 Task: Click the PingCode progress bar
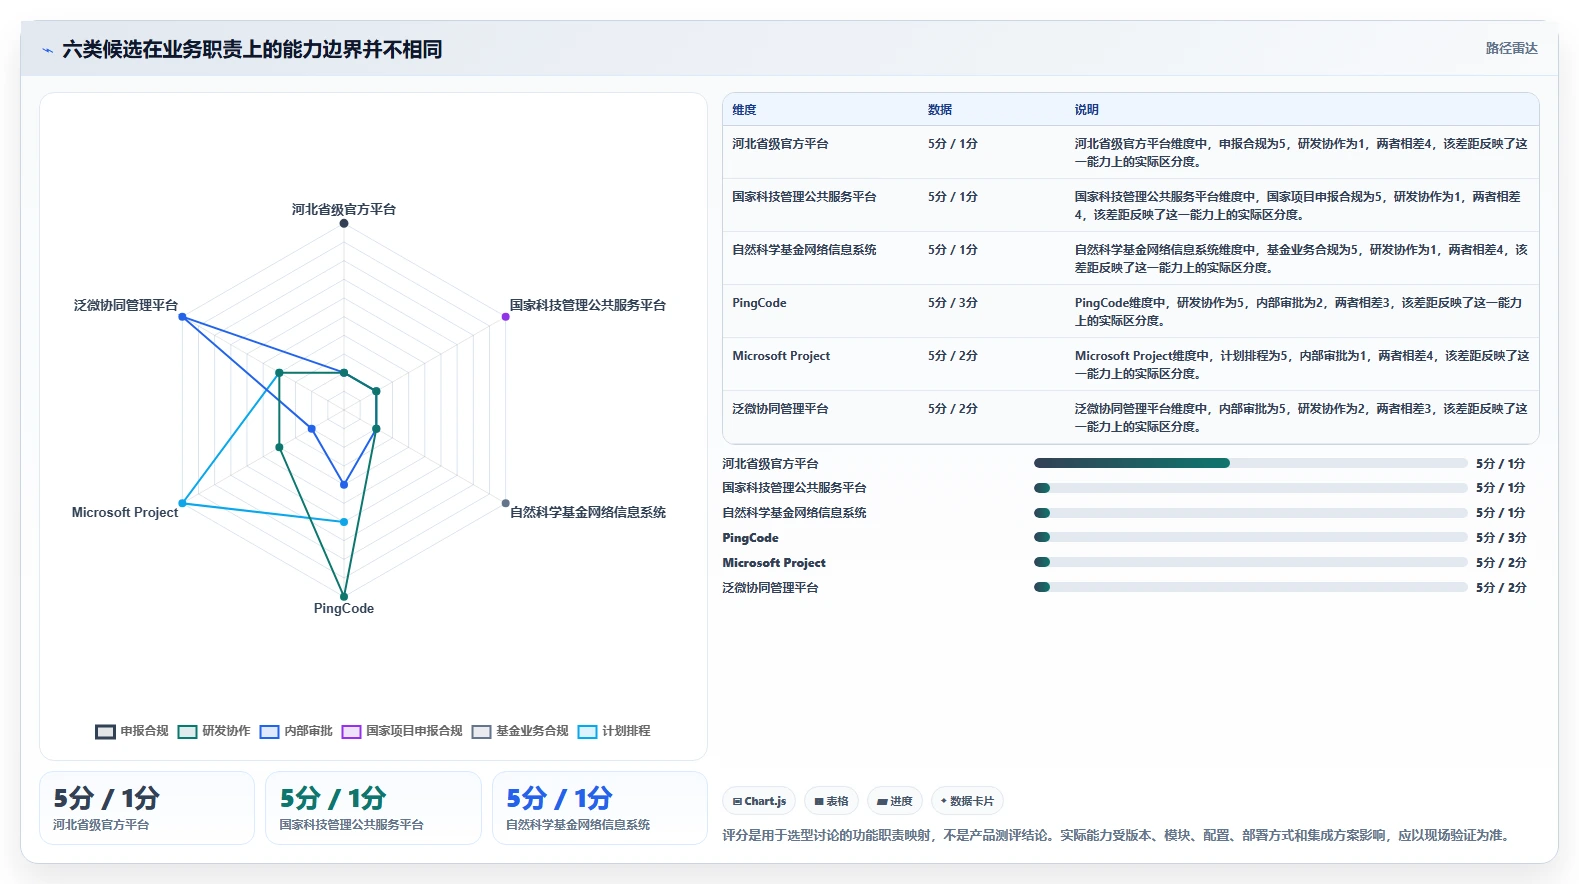[x=1250, y=537]
